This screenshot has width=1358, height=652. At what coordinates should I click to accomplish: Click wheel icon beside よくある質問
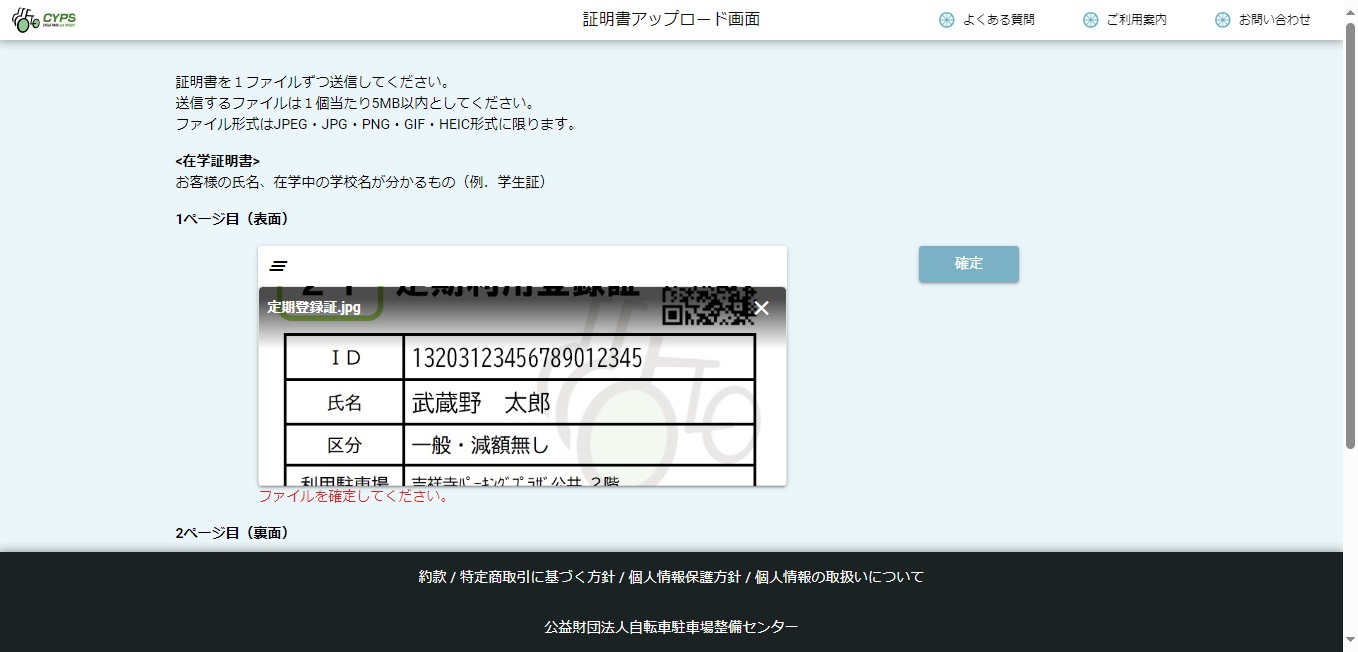coord(946,20)
